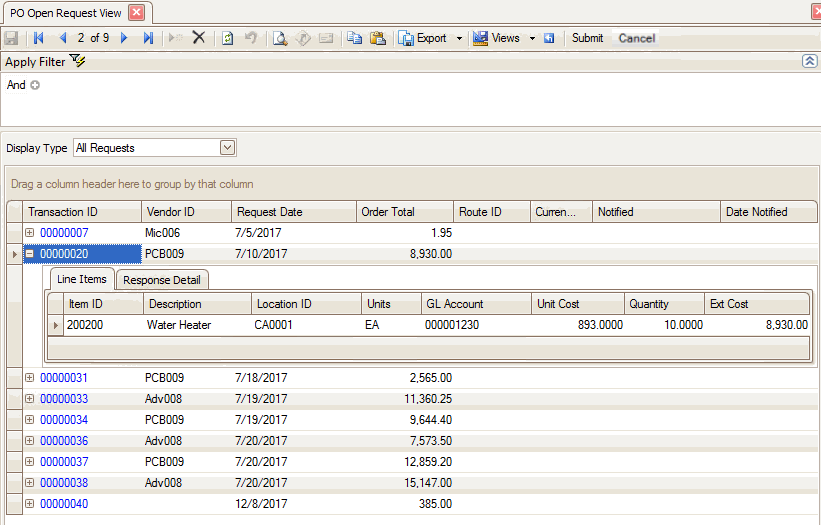This screenshot has height=525, width=821.
Task: Go to the previous record
Action: (63, 38)
